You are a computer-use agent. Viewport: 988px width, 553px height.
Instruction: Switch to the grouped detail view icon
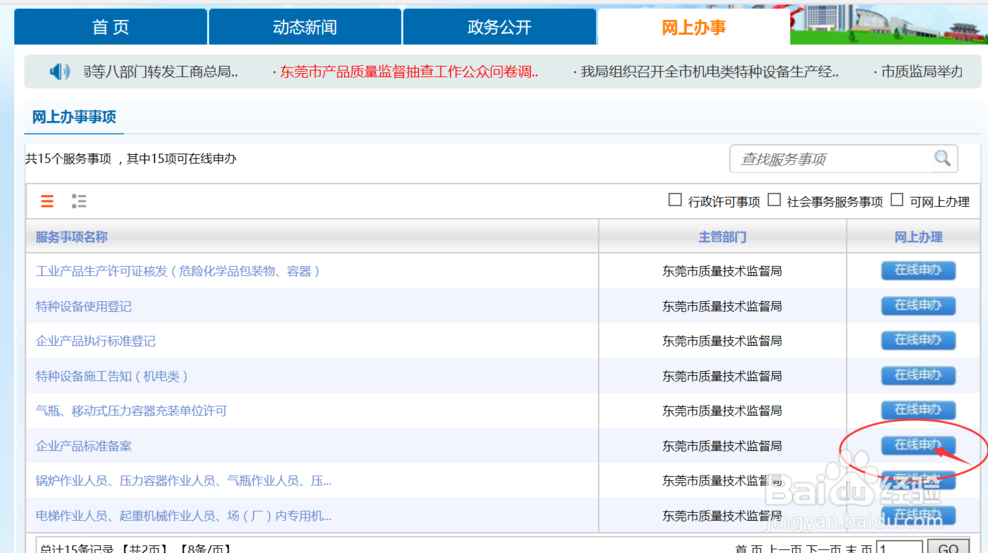tap(79, 202)
